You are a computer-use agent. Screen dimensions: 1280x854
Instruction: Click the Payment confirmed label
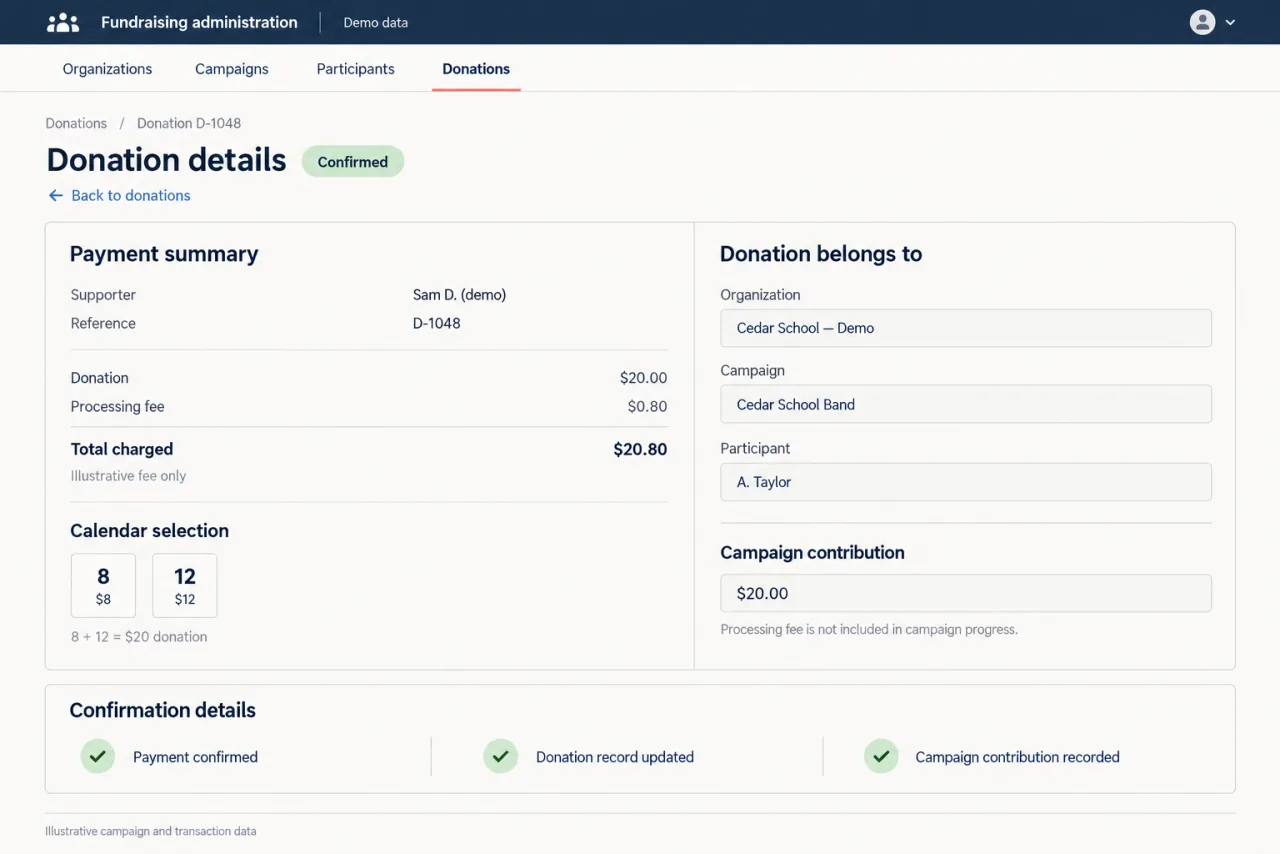195,757
